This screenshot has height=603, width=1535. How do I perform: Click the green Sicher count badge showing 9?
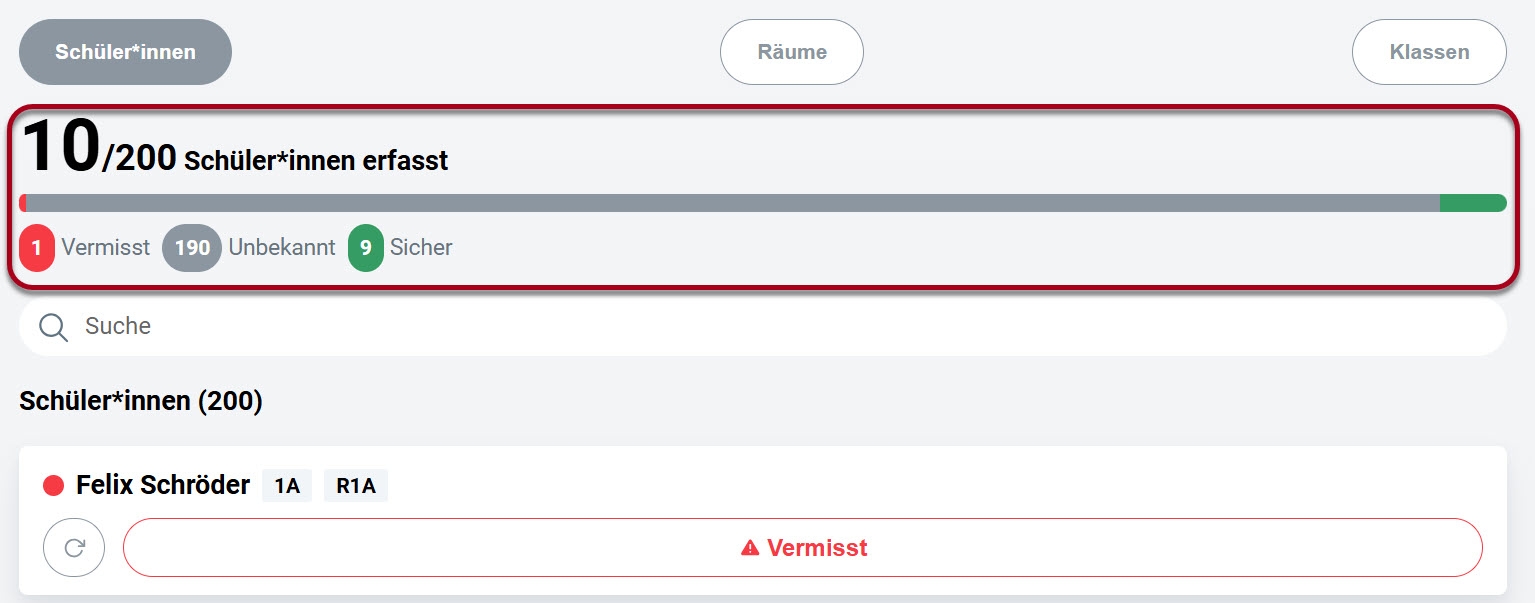366,247
